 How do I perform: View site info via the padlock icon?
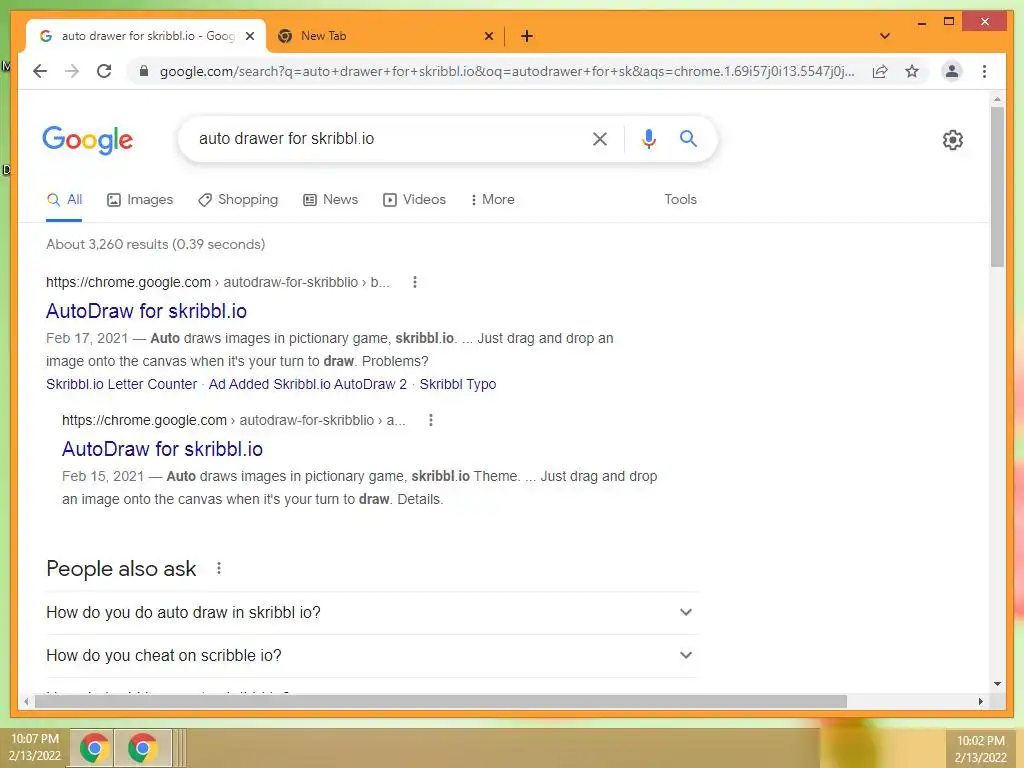point(144,71)
